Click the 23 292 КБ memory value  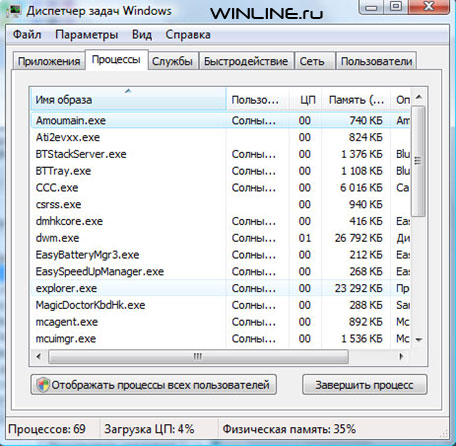pos(358,288)
